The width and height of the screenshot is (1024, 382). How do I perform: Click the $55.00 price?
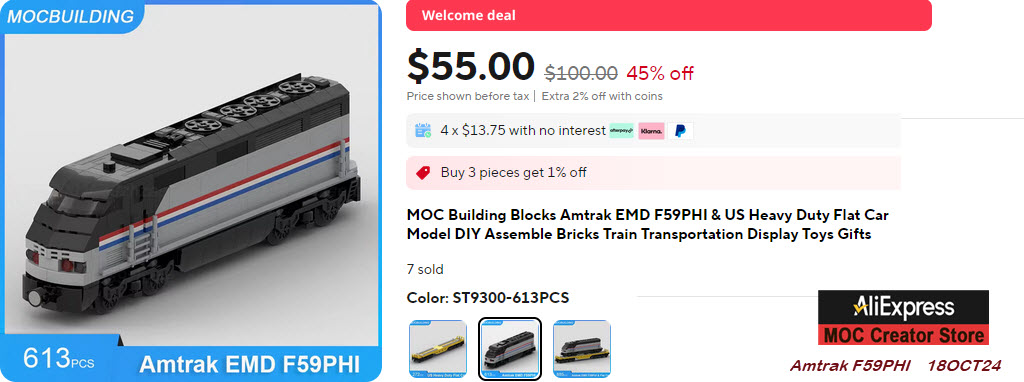471,67
